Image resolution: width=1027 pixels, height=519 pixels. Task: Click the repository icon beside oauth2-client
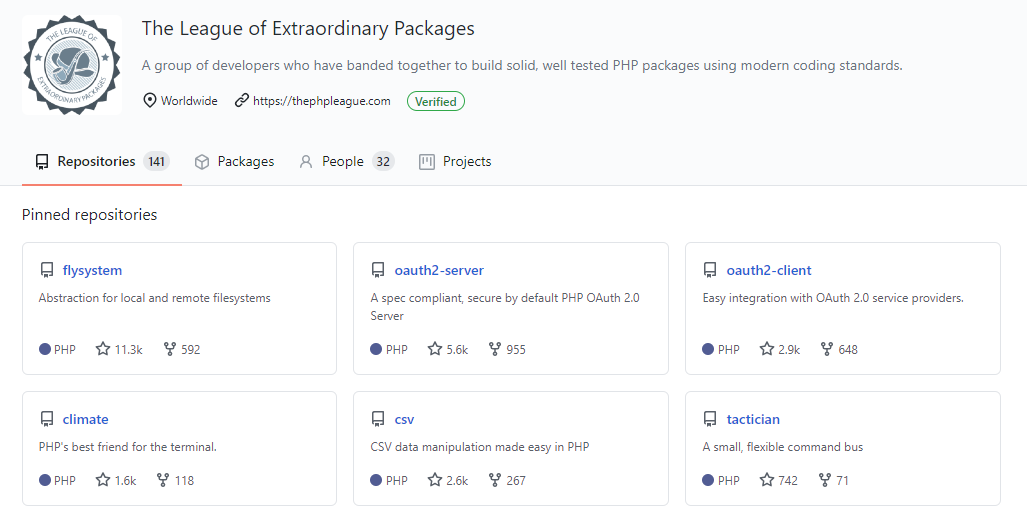point(710,270)
